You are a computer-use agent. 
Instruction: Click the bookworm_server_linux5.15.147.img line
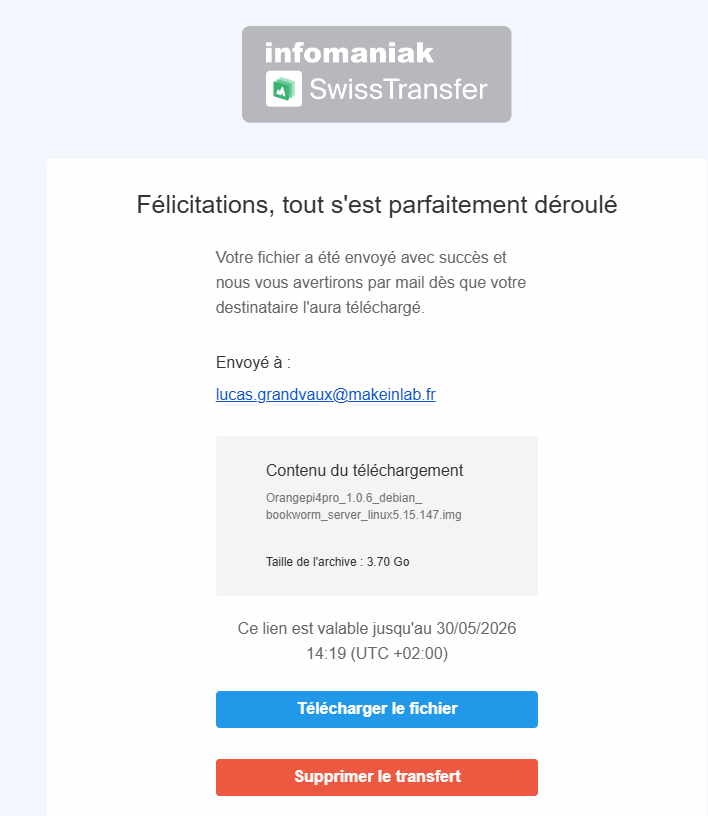tap(363, 515)
